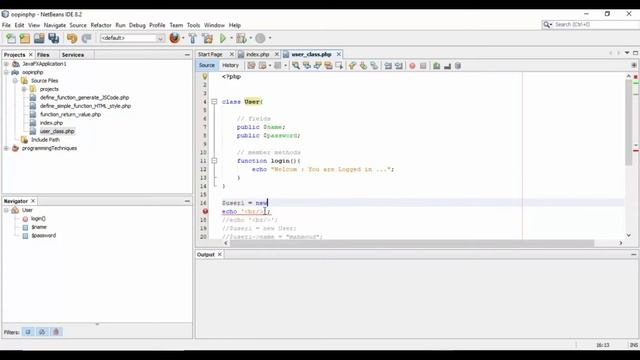Screen dimensions: 640x360
Task: Click the lightbulb hint icon at line 1
Action: click(x=205, y=76)
